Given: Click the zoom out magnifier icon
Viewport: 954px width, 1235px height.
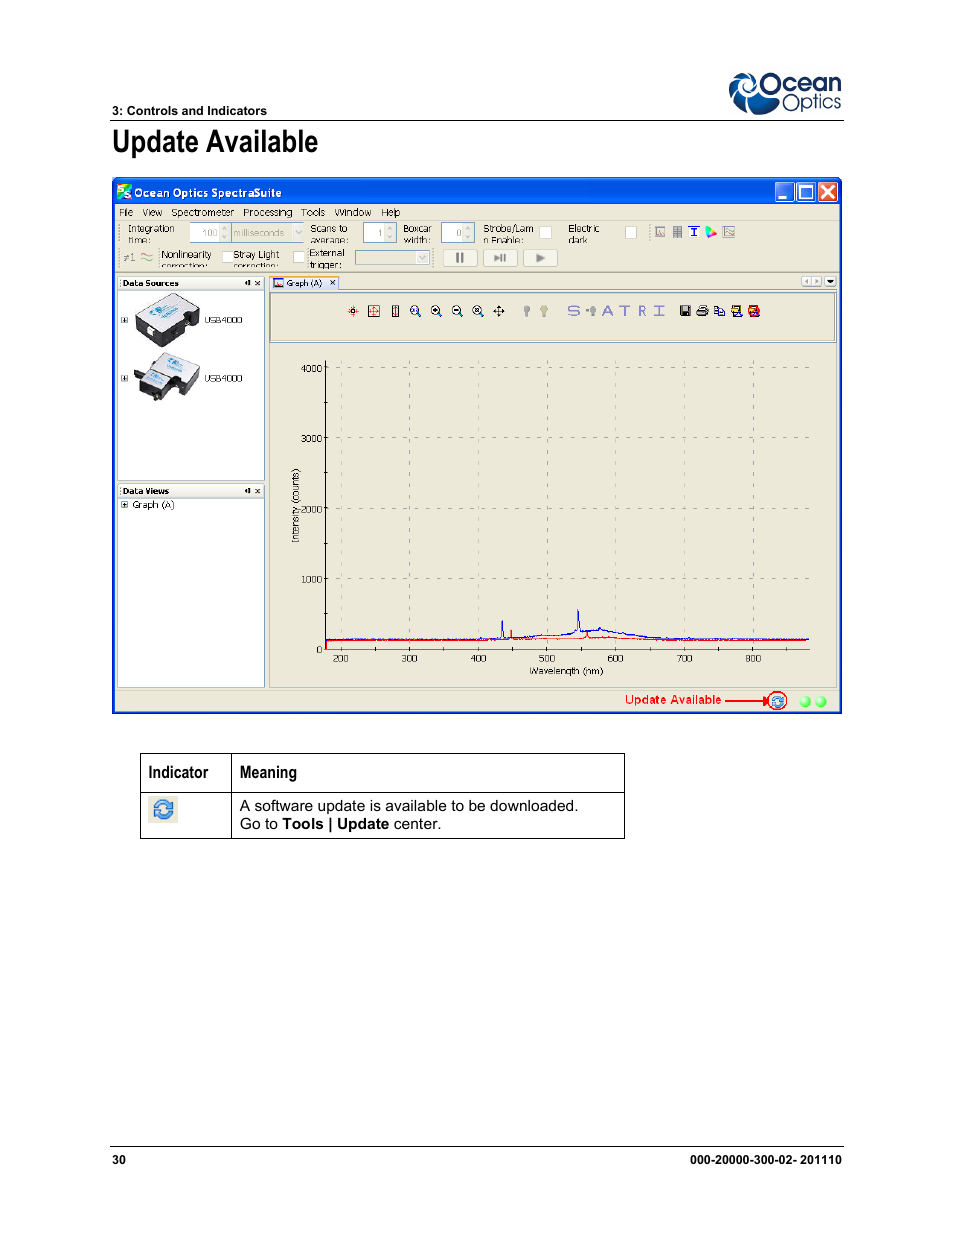Looking at the screenshot, I should coord(457,311).
